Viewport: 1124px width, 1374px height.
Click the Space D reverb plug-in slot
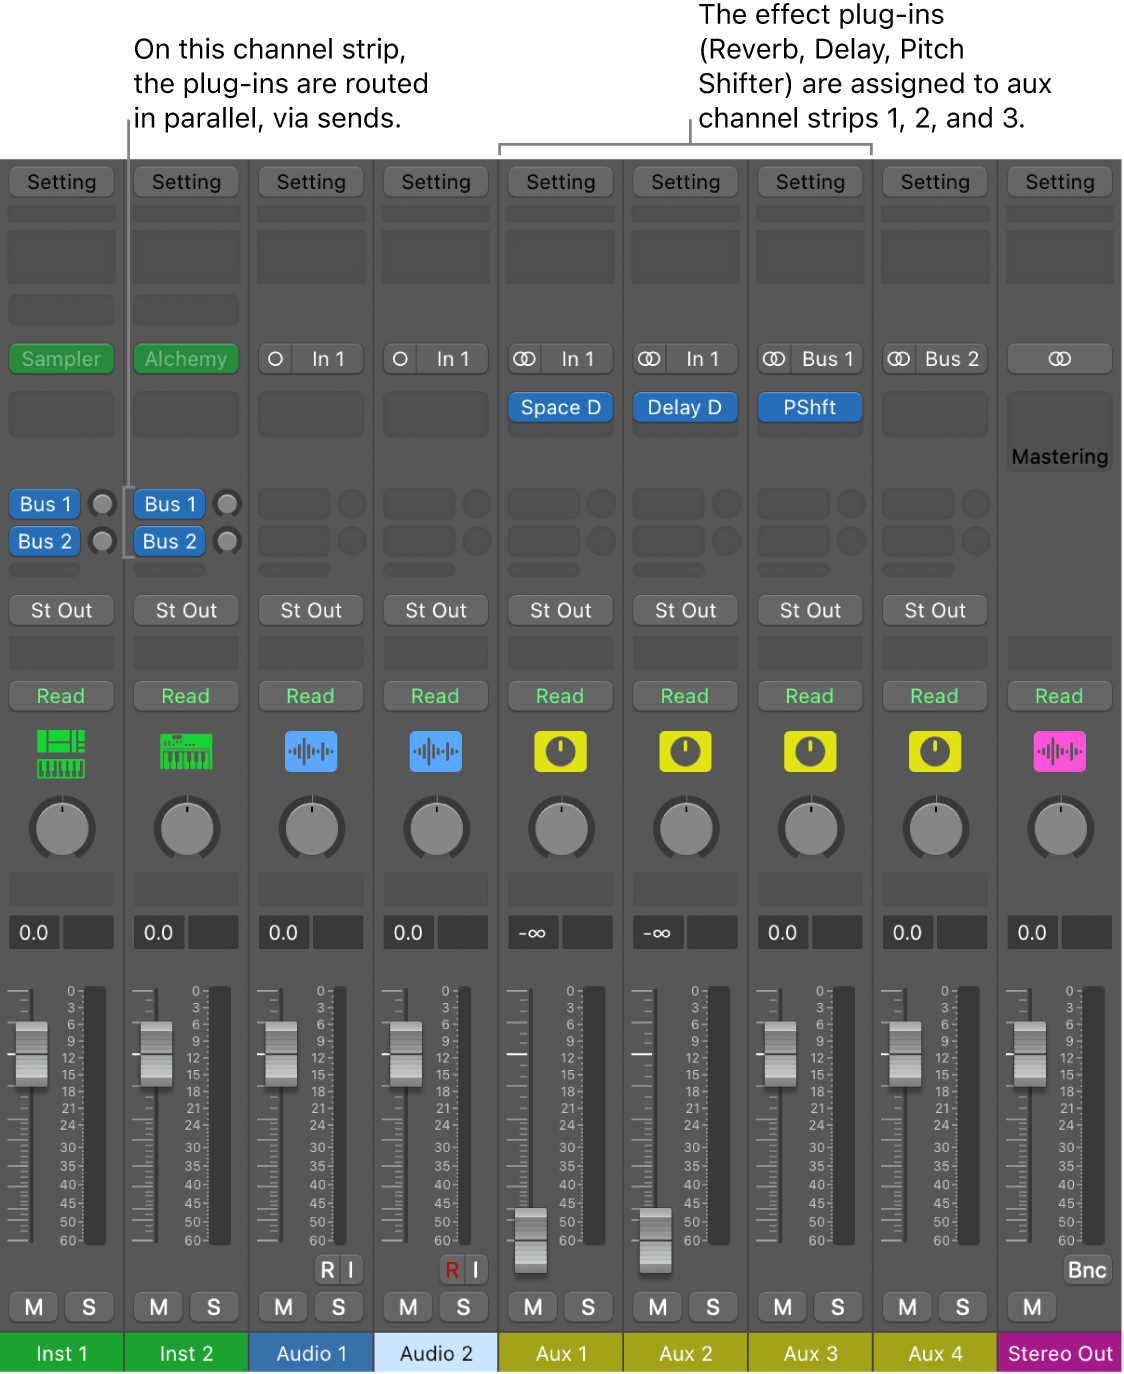(560, 407)
